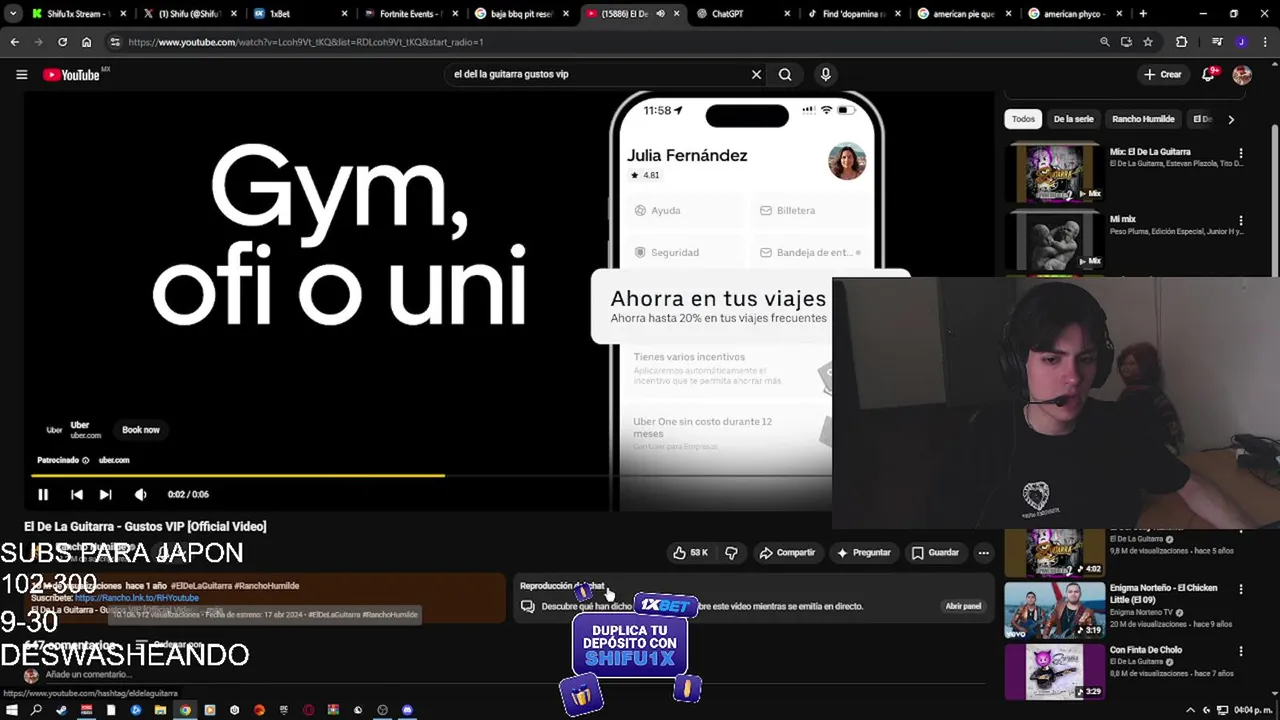
Task: Bookmark this page with star icon
Action: pos(1148,42)
